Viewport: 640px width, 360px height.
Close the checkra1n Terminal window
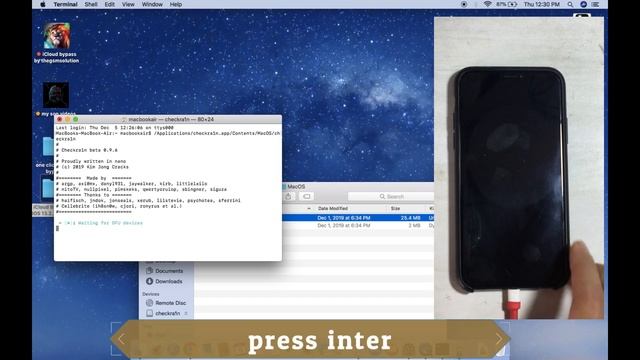[60, 119]
